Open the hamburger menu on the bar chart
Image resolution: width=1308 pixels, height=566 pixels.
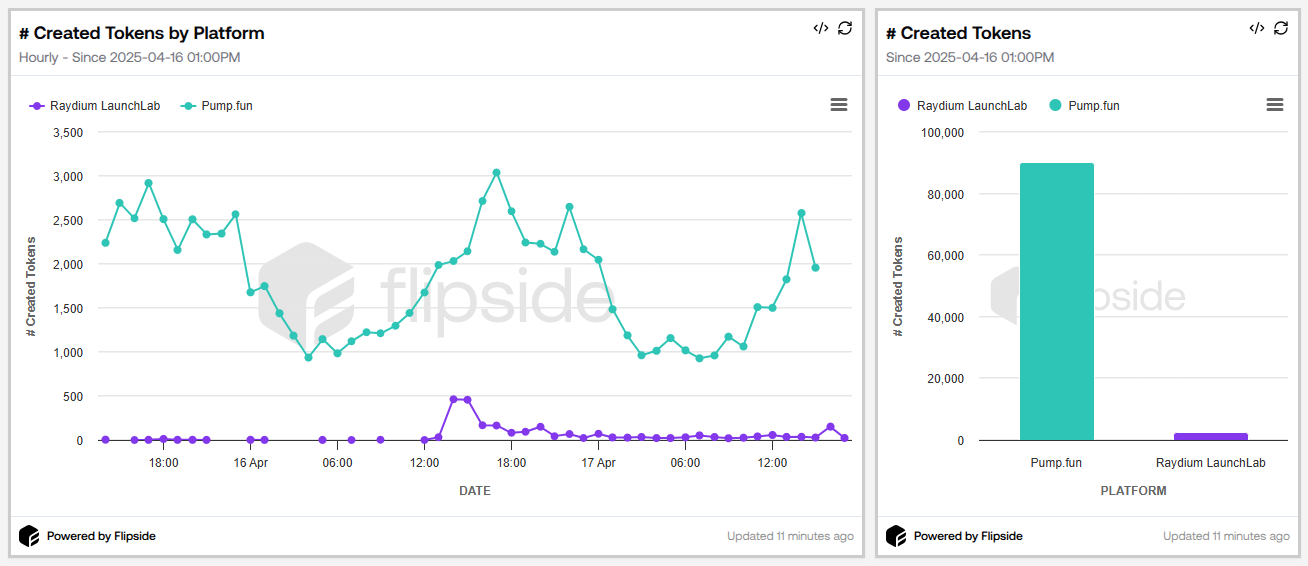(x=1274, y=105)
